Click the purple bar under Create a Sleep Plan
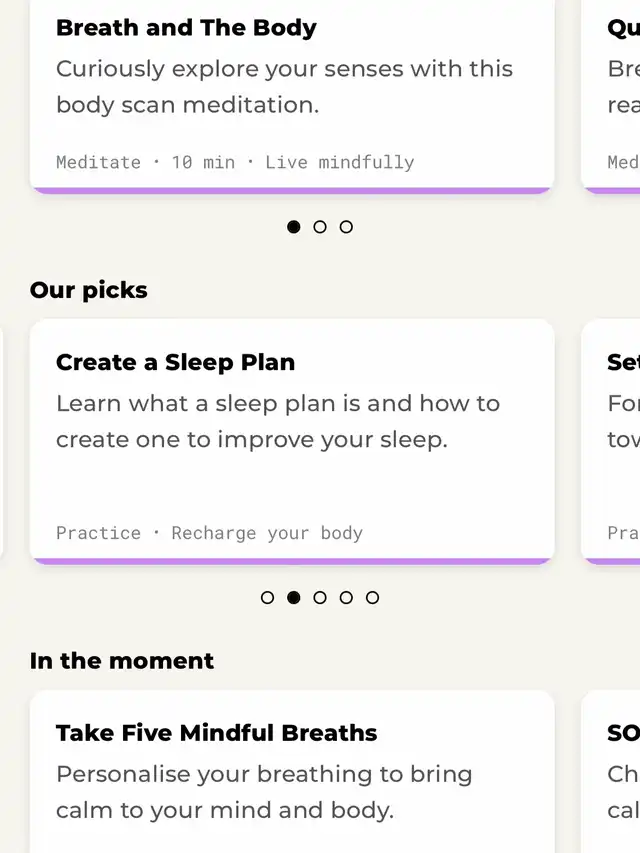Viewport: 640px width, 853px height. pos(292,561)
